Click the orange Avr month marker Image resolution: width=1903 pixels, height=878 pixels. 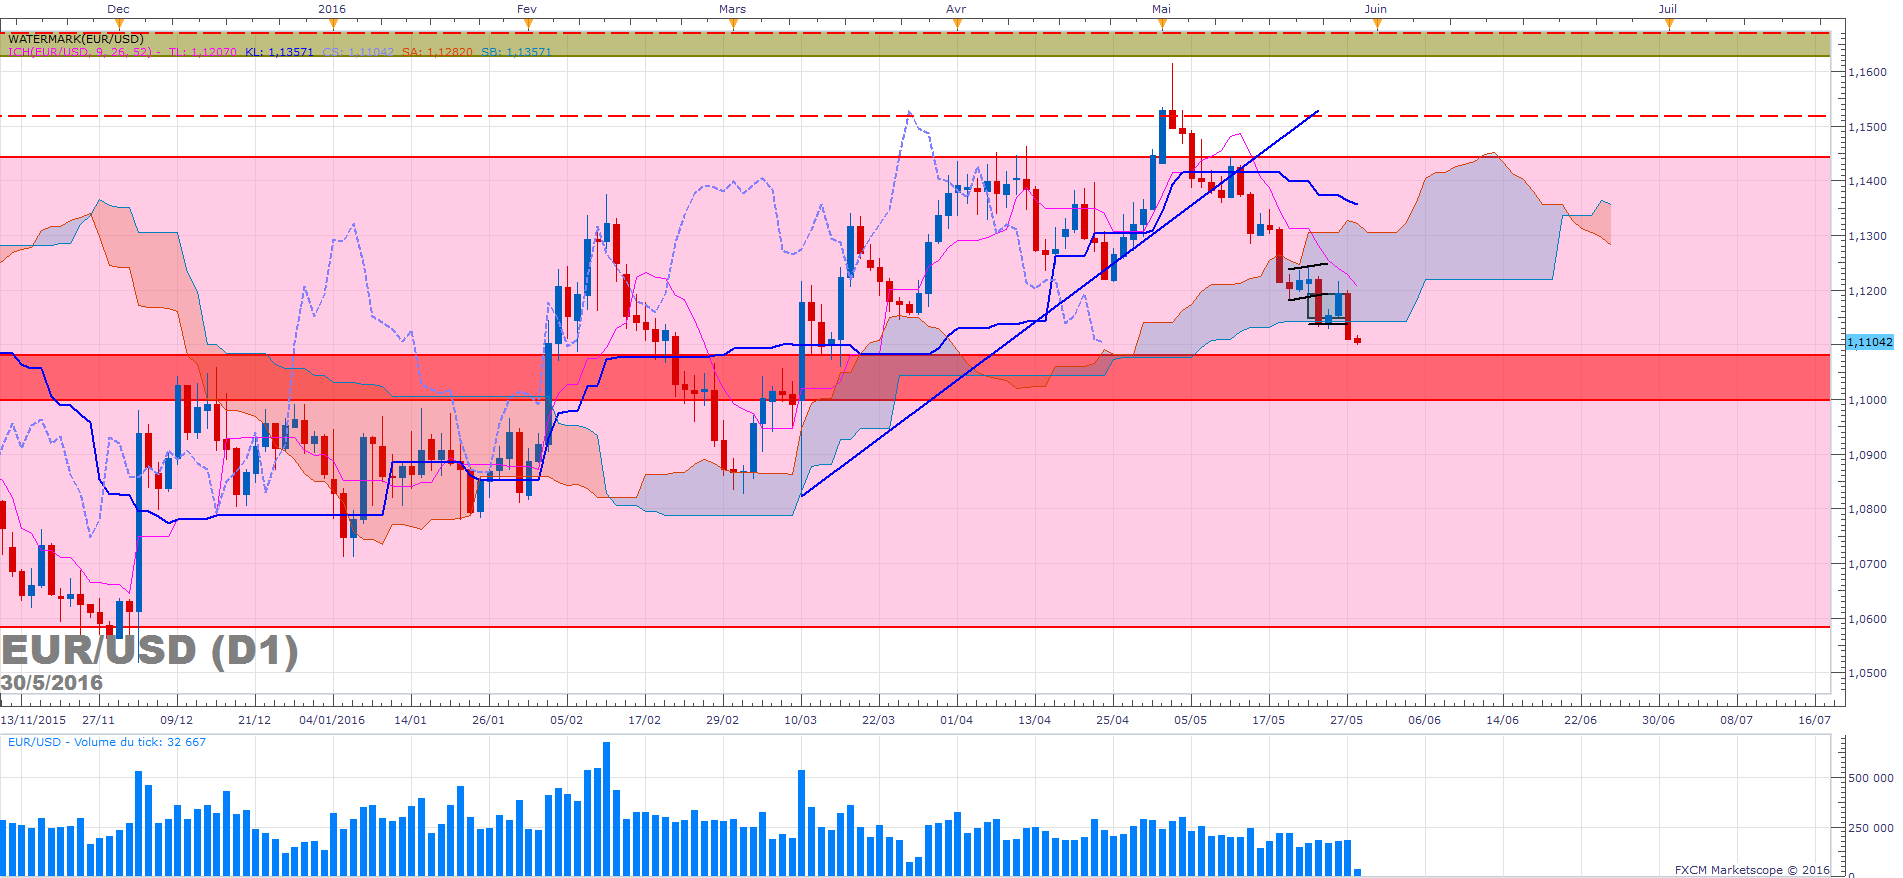click(x=957, y=24)
